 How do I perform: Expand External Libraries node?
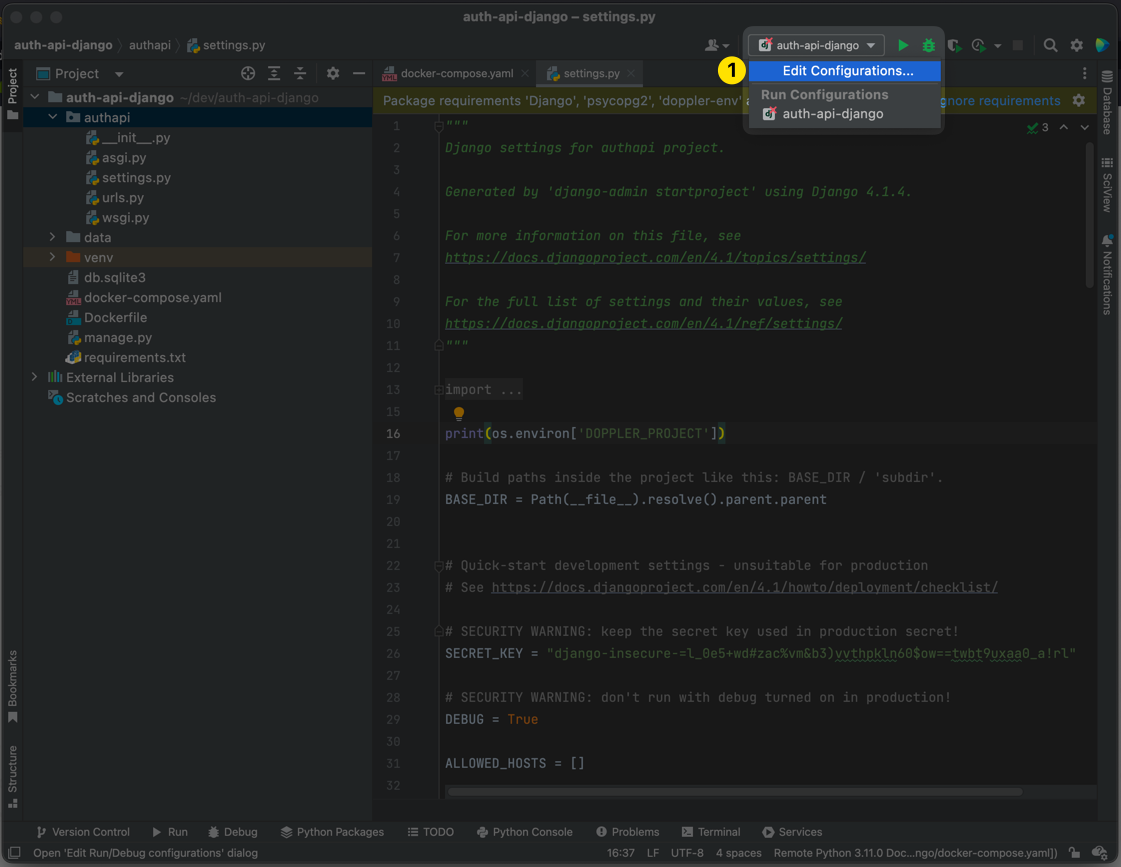(x=35, y=377)
